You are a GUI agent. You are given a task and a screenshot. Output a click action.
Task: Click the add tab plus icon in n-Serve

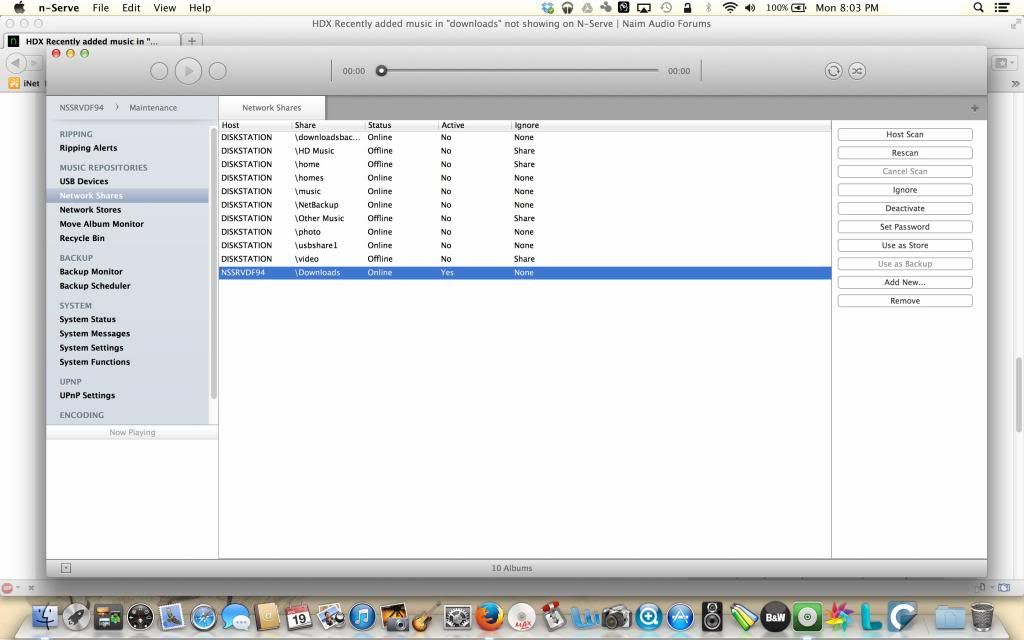[974, 108]
